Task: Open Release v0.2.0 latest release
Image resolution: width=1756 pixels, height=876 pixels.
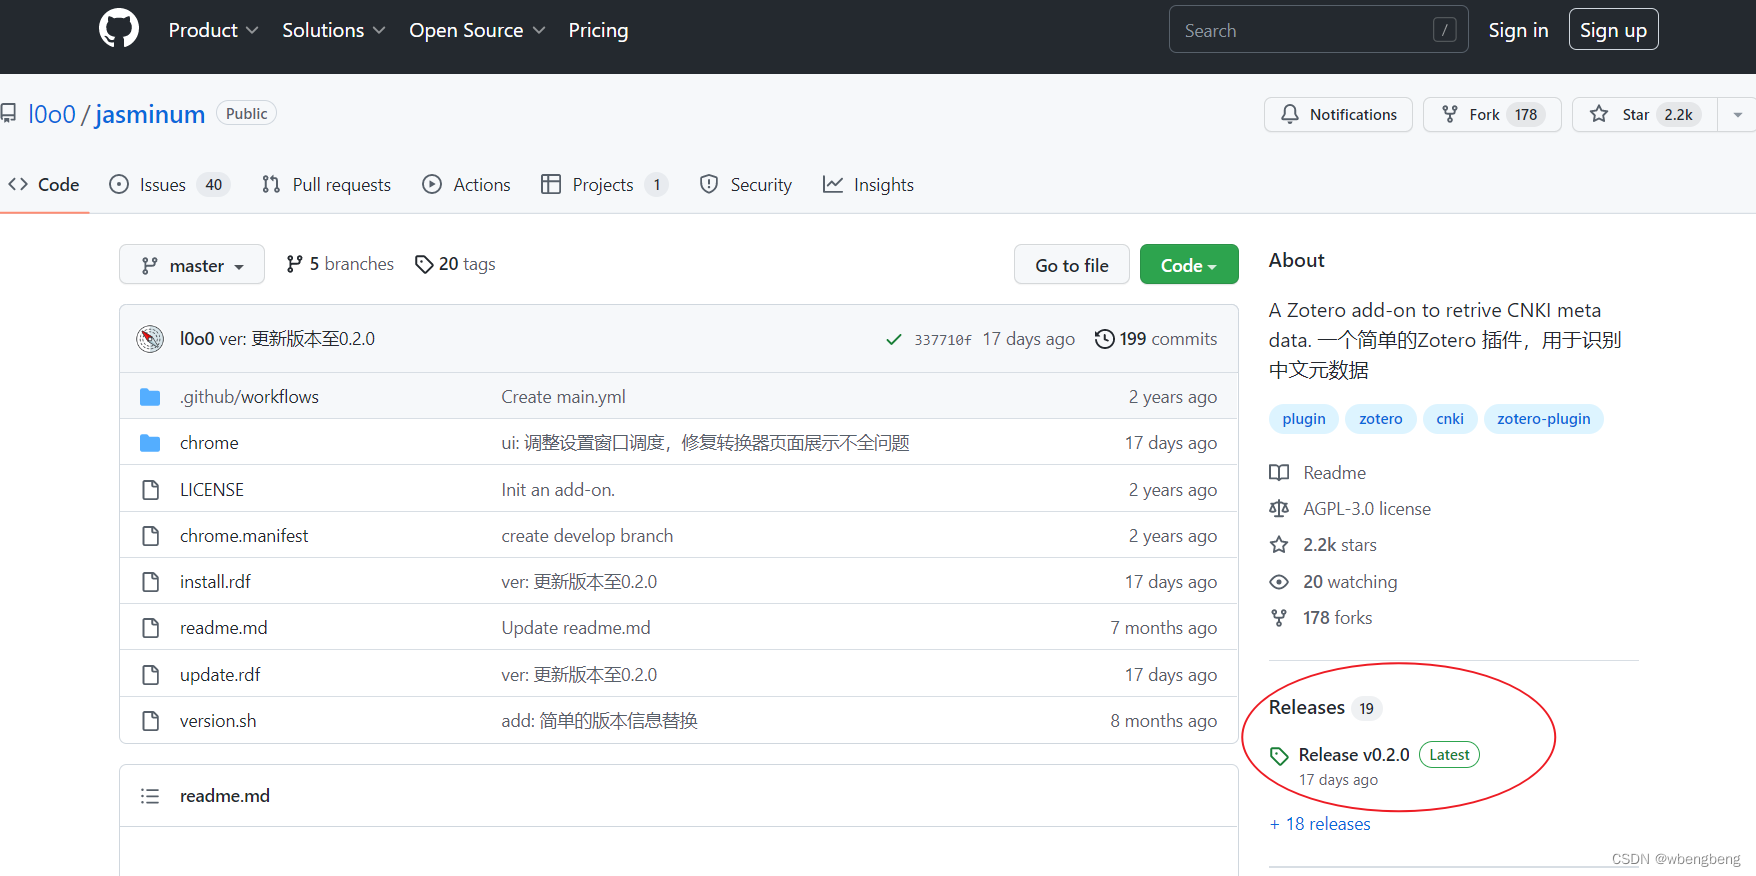Action: point(1354,755)
